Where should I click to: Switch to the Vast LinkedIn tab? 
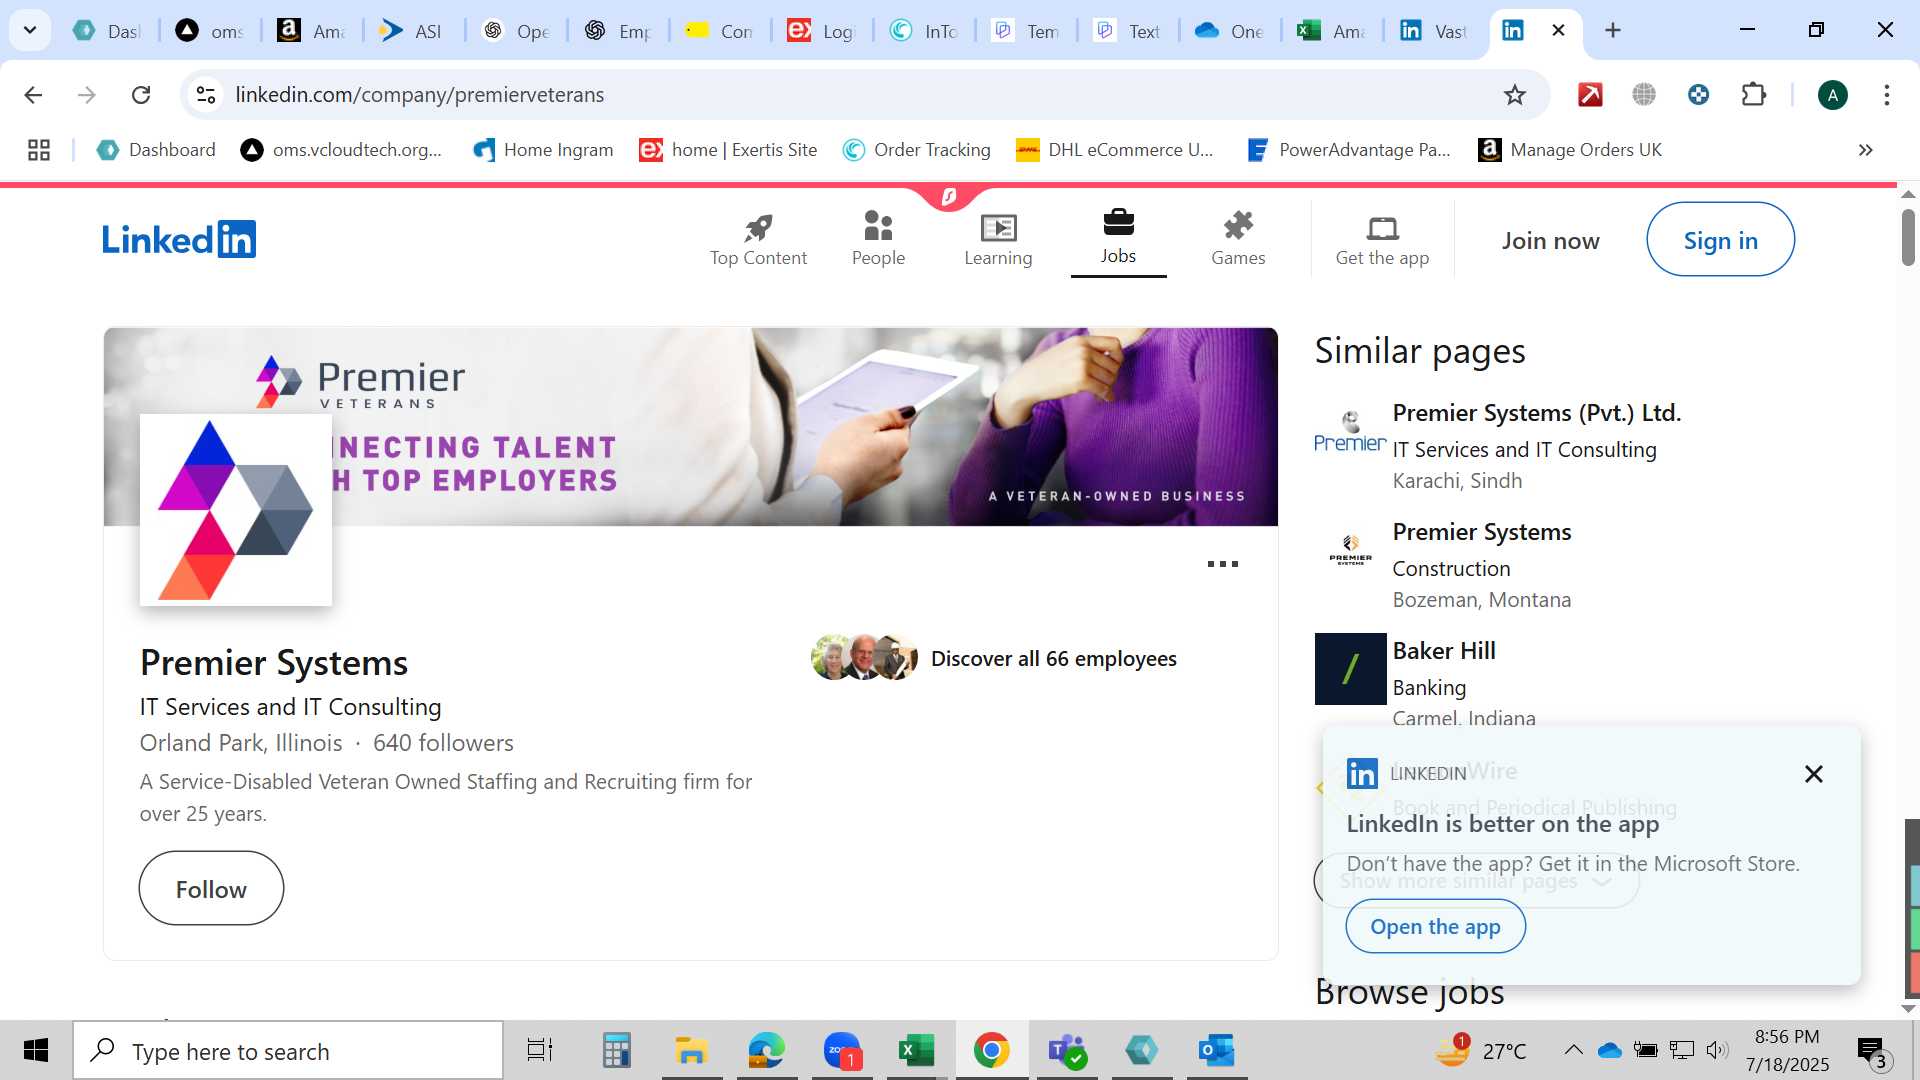point(1433,30)
